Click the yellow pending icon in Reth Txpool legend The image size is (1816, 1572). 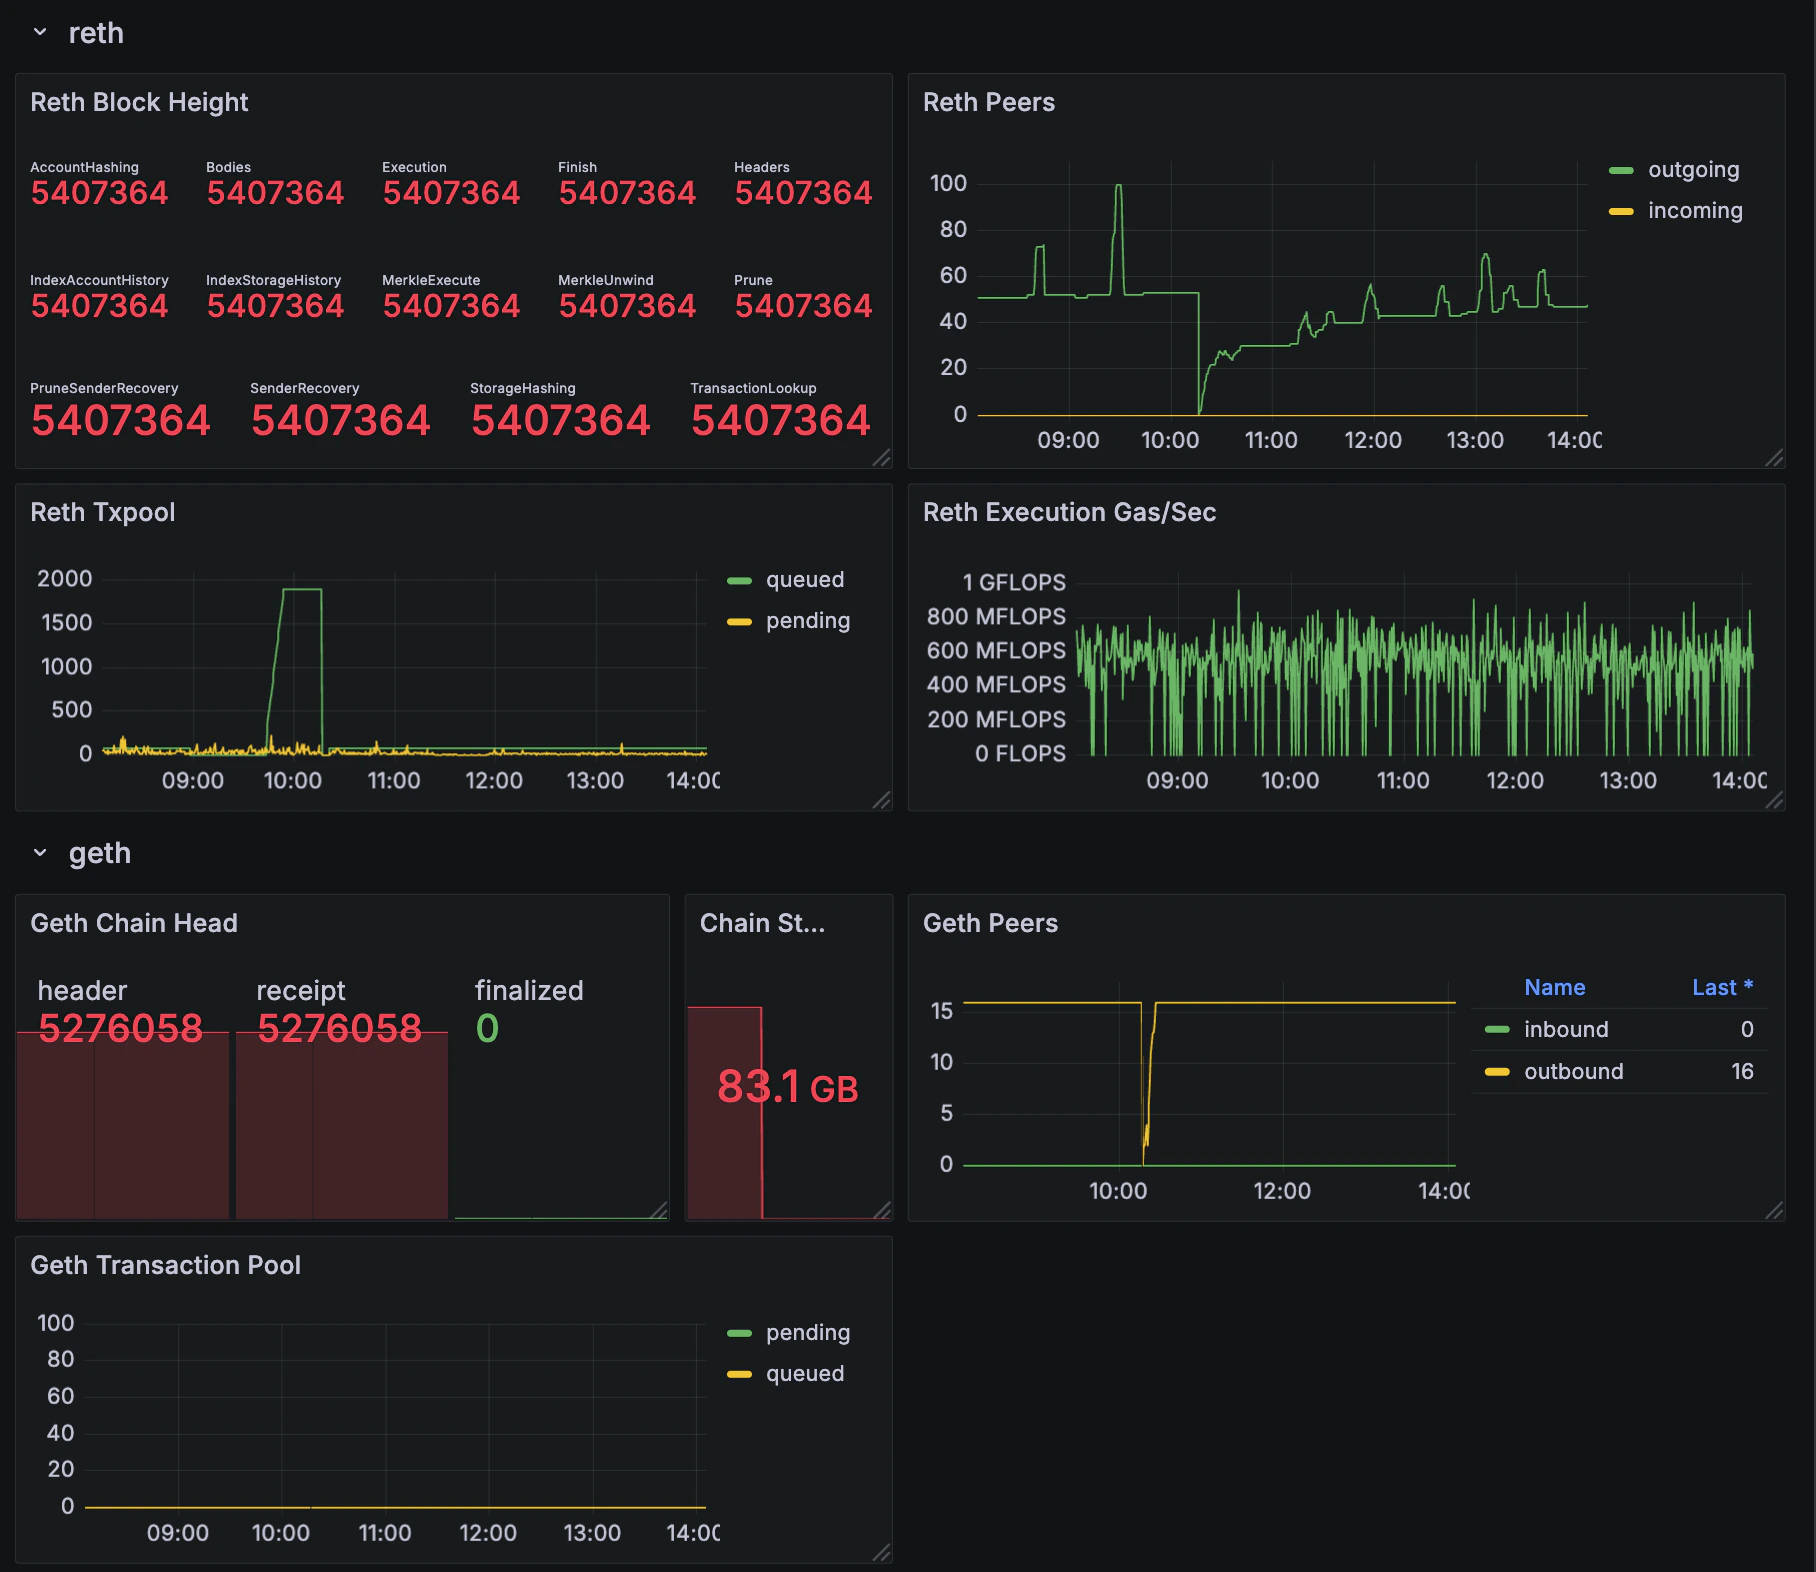point(740,620)
